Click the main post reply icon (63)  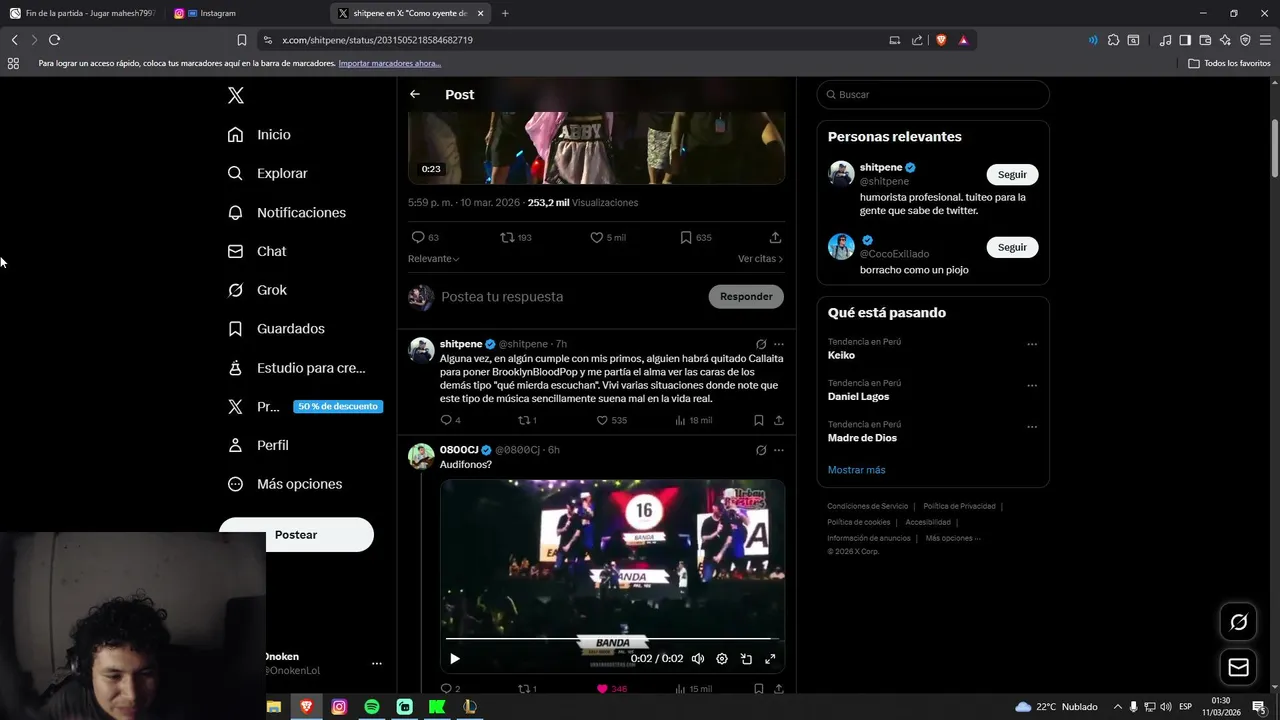coord(425,237)
